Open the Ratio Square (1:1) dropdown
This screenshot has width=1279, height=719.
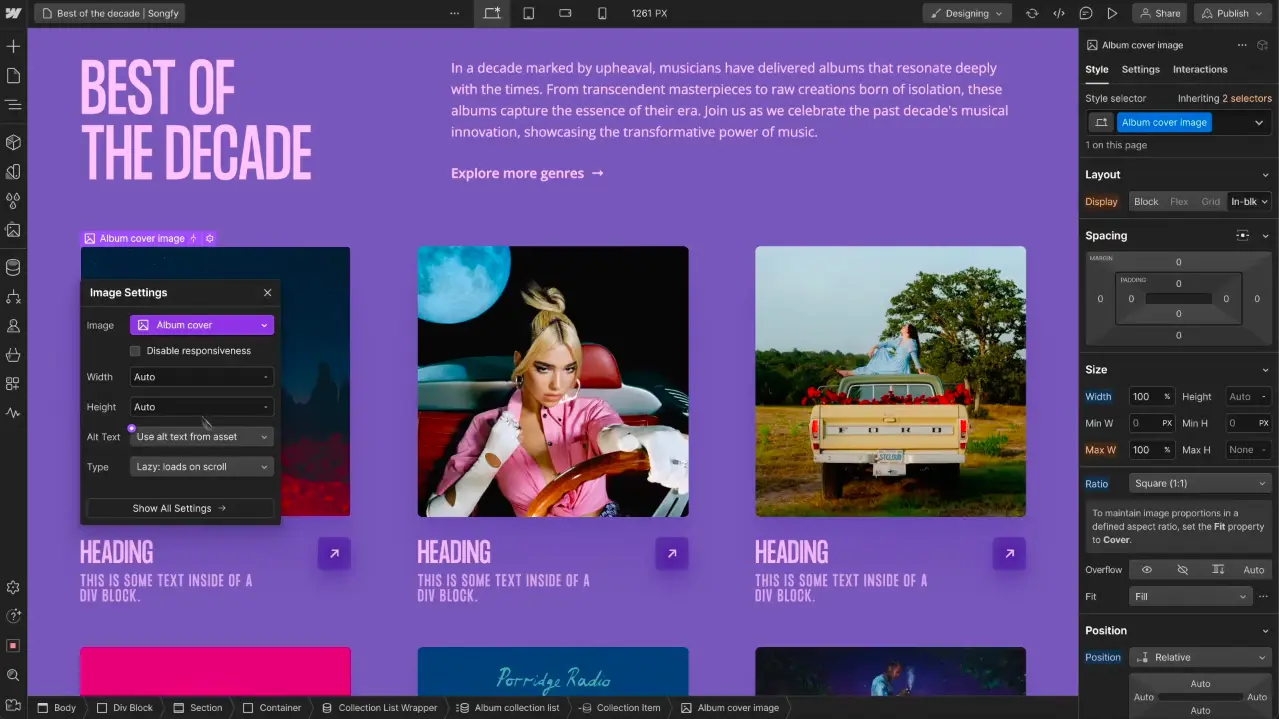click(1199, 483)
